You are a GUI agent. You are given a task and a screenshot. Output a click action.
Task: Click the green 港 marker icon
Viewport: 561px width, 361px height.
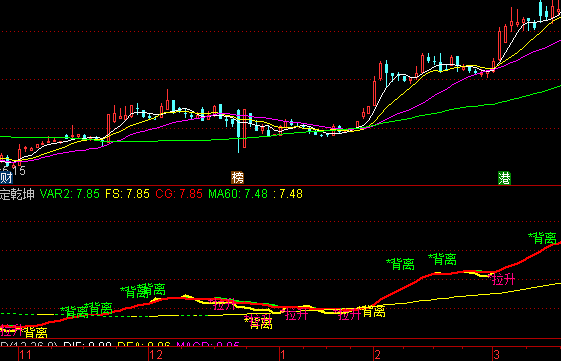(x=504, y=178)
